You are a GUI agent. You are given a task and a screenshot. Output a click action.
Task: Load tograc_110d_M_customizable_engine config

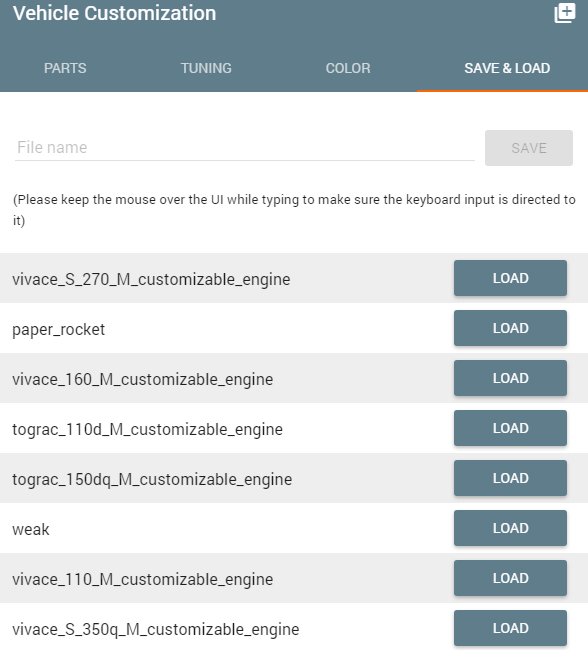pos(510,428)
